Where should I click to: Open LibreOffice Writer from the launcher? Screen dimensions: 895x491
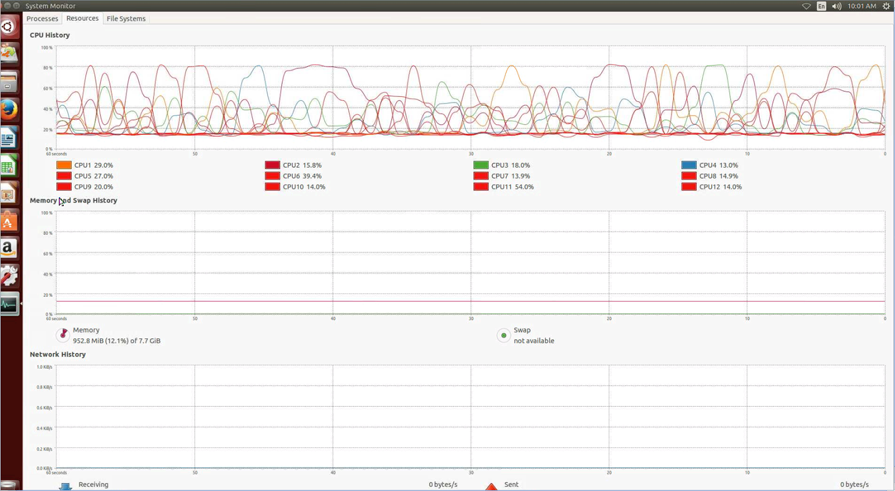[9, 138]
